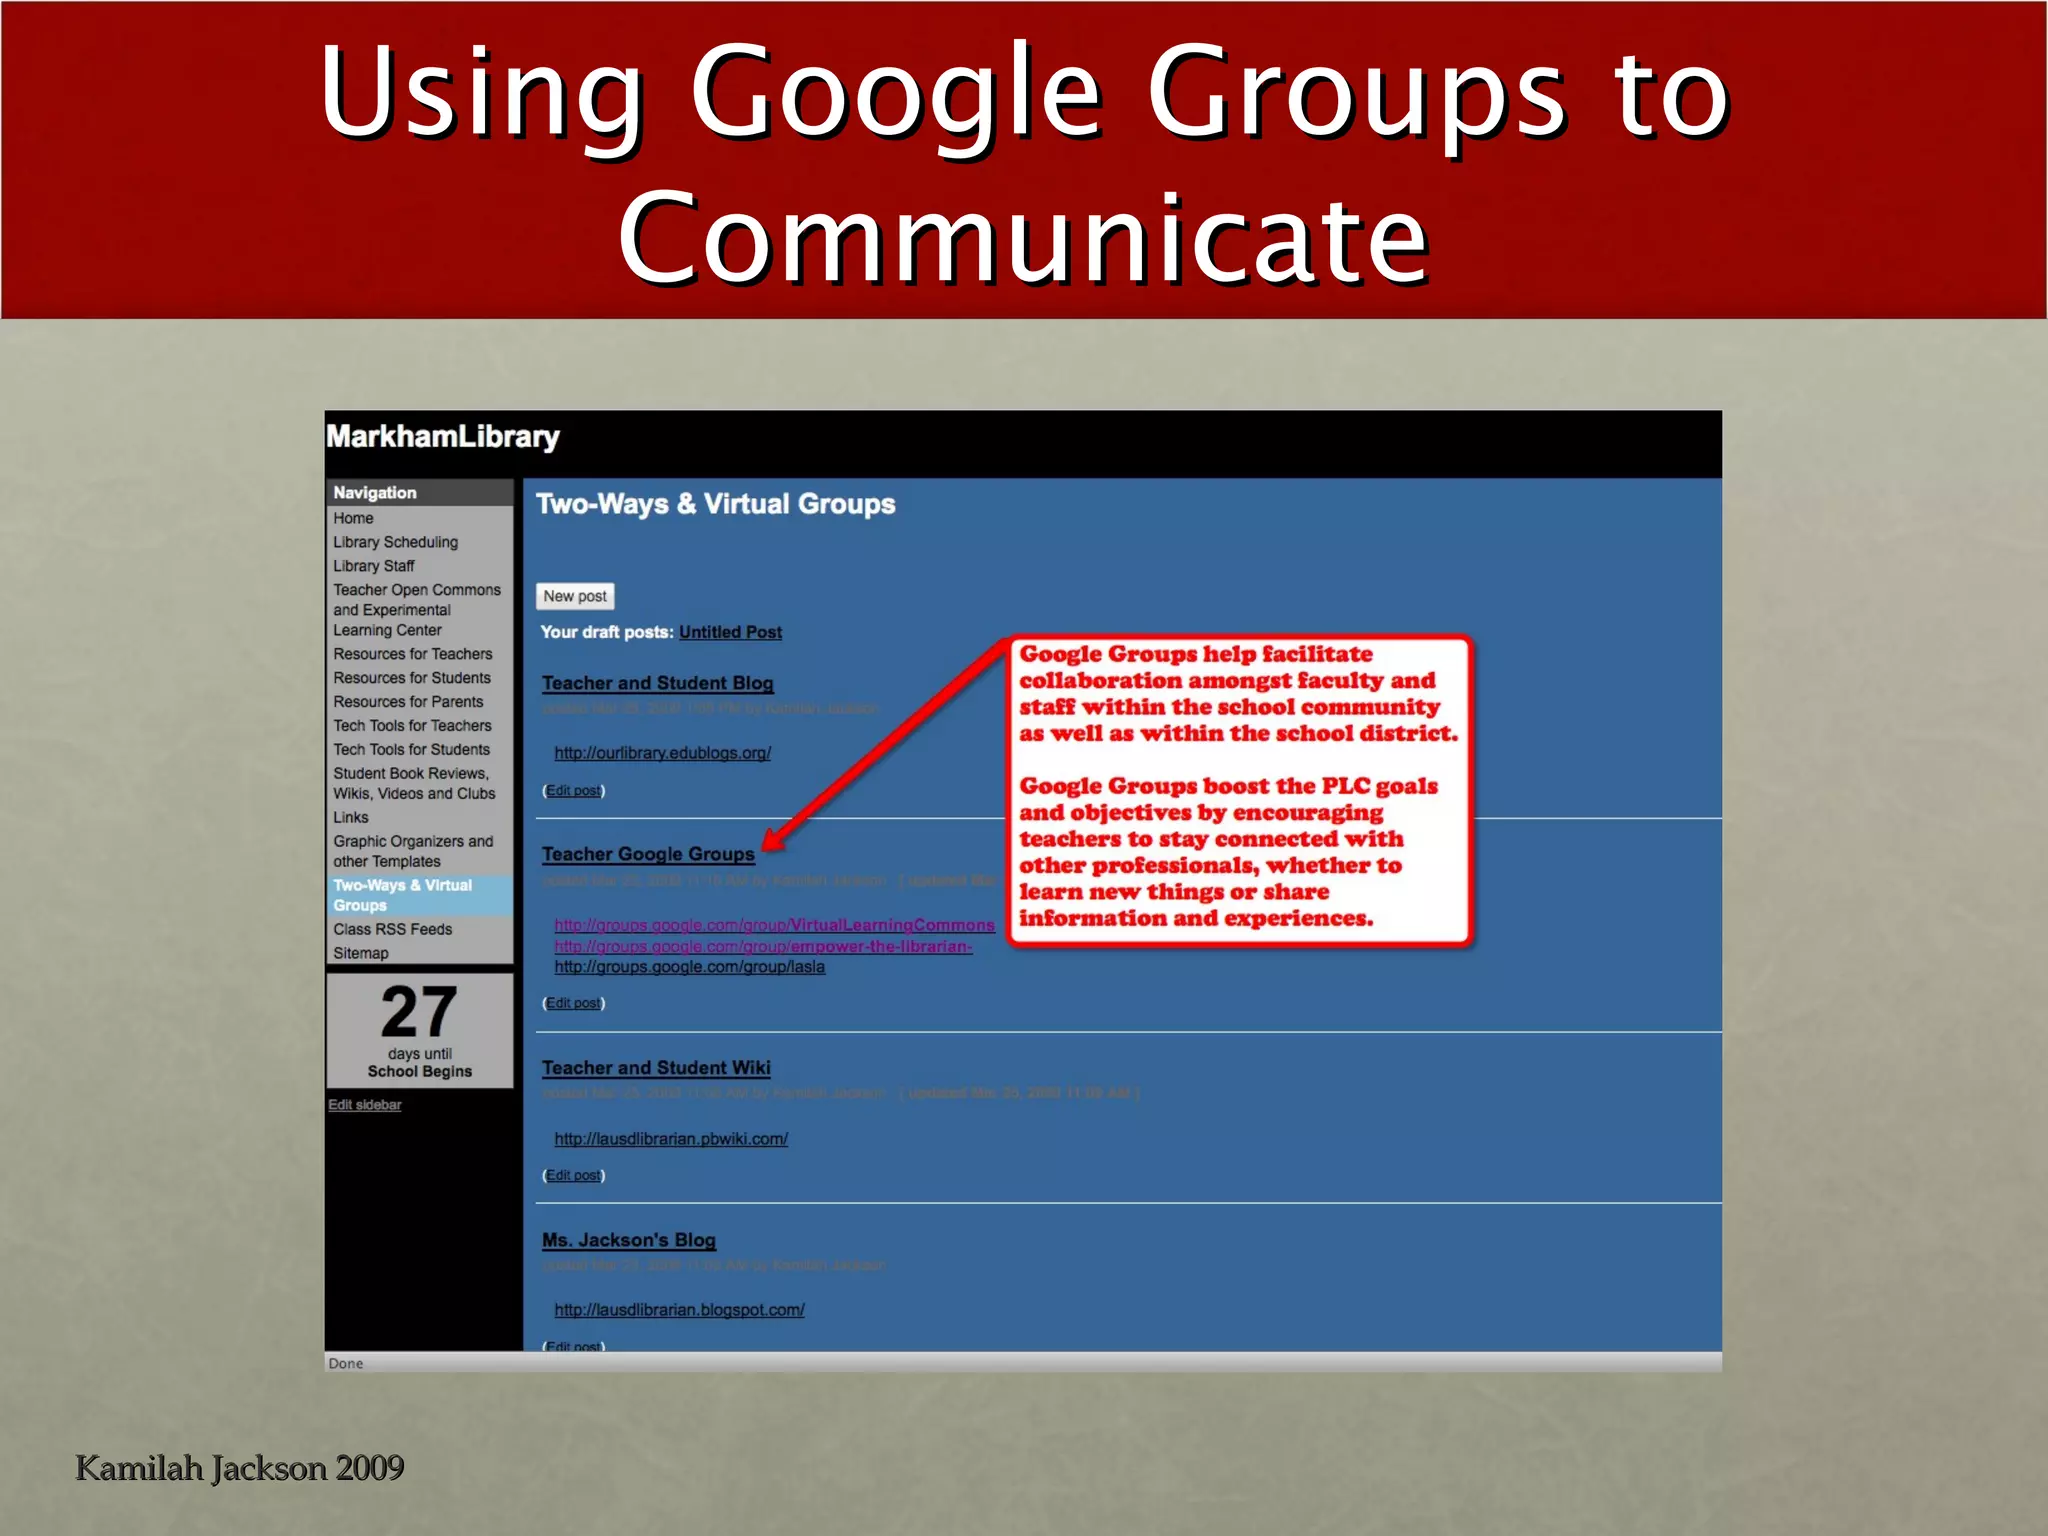The width and height of the screenshot is (2048, 1536).
Task: Click the Two-Ways & Virtual Groups page heading
Action: point(715,503)
